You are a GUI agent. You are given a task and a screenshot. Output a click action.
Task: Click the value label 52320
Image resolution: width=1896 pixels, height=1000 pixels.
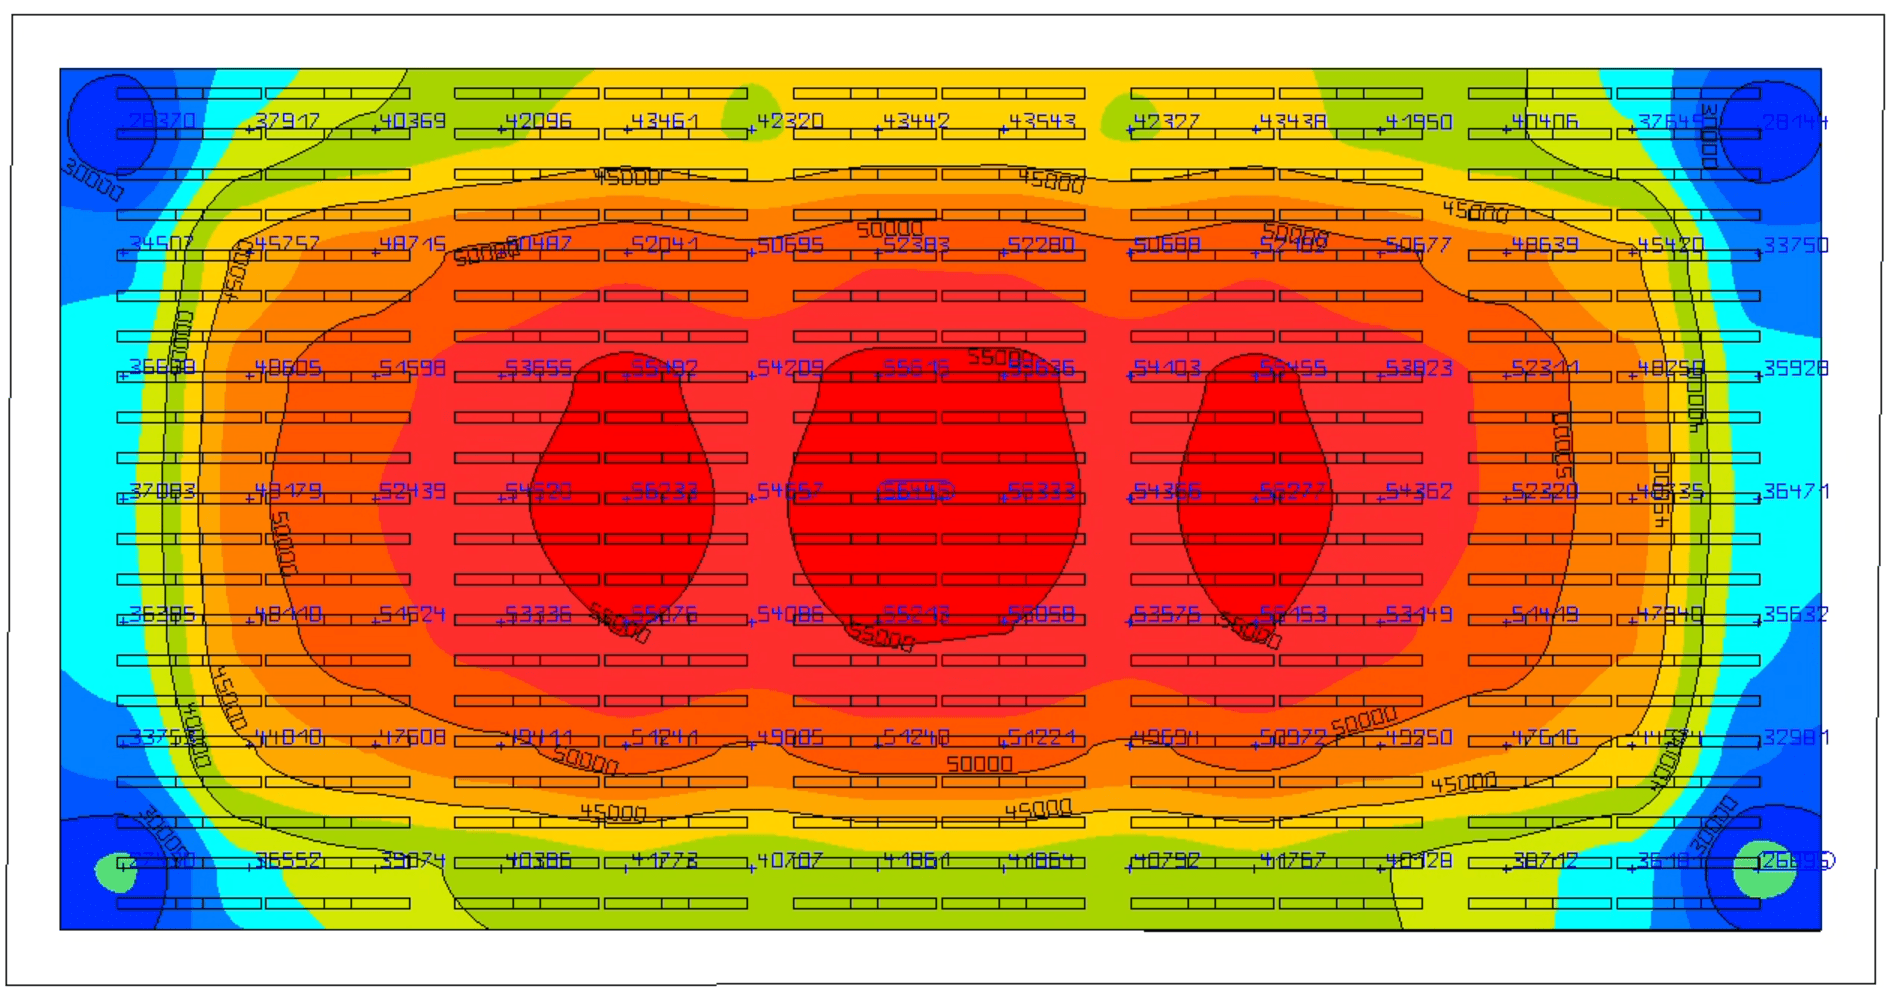point(1545,491)
